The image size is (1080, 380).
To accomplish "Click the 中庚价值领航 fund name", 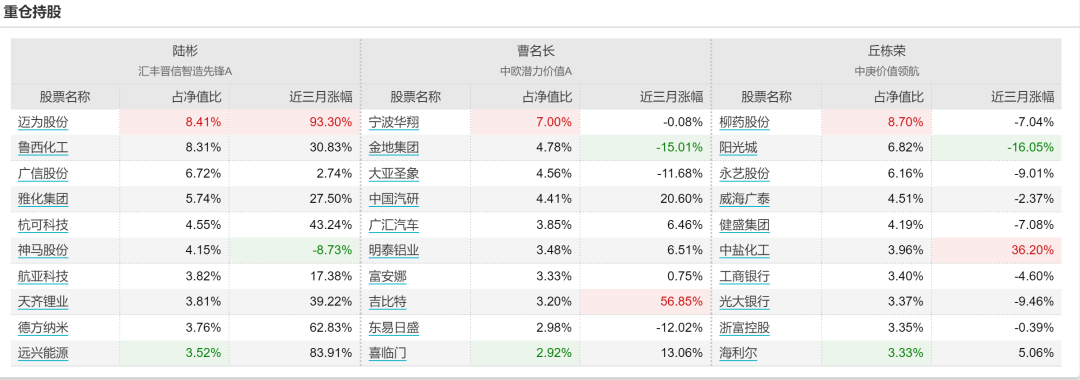I will [886, 71].
